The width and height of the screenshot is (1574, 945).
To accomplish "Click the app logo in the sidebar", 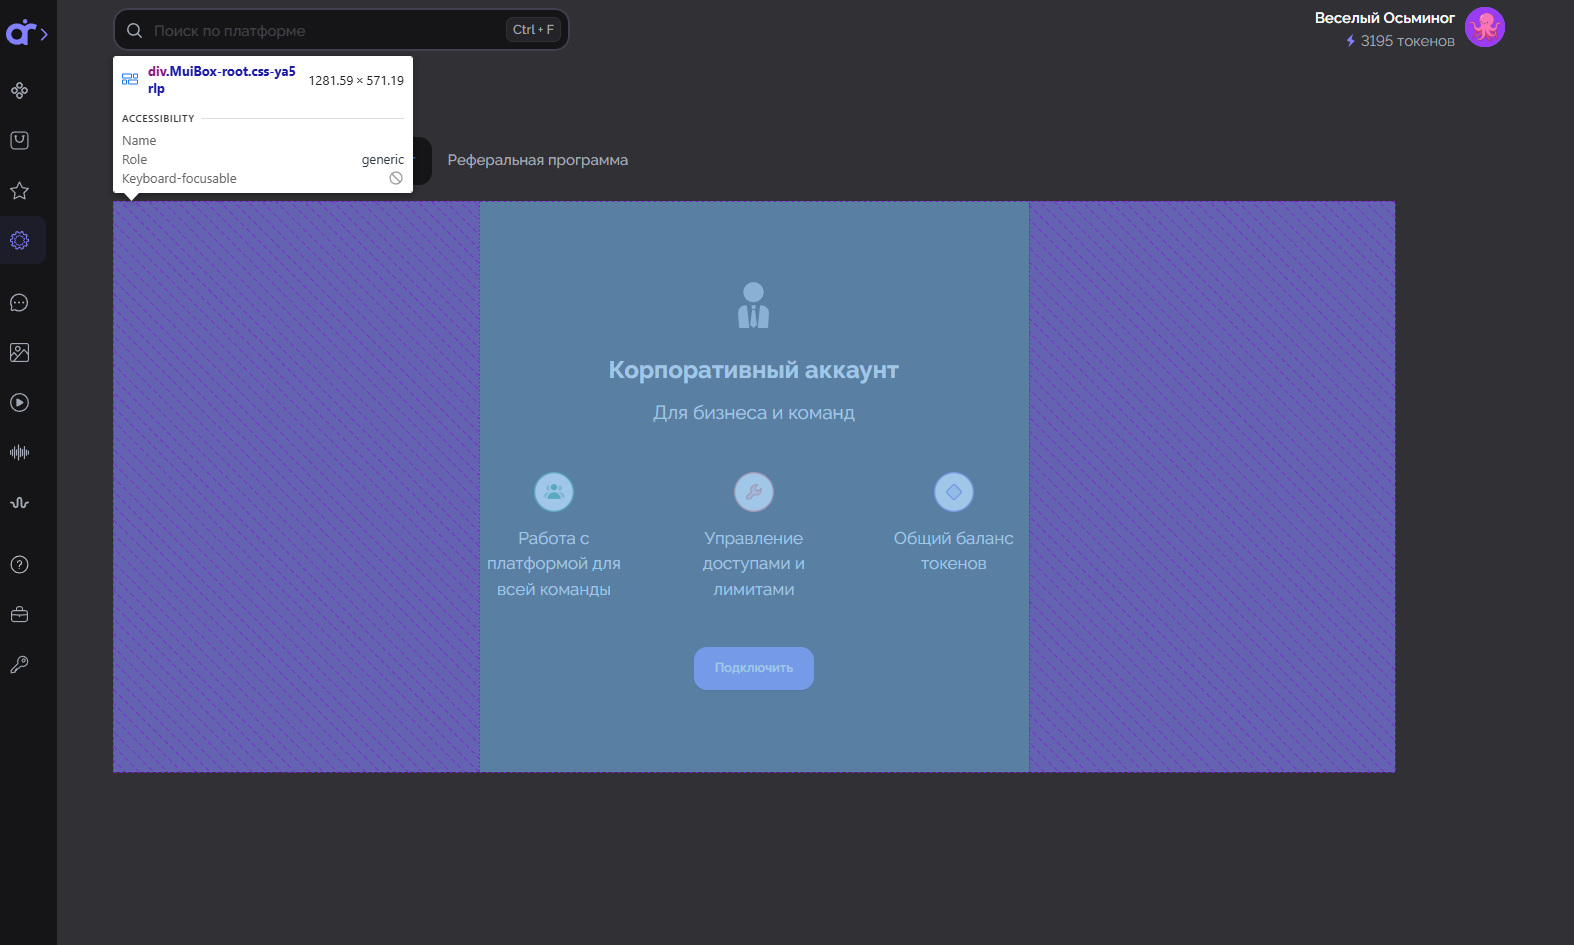I will (20, 33).
